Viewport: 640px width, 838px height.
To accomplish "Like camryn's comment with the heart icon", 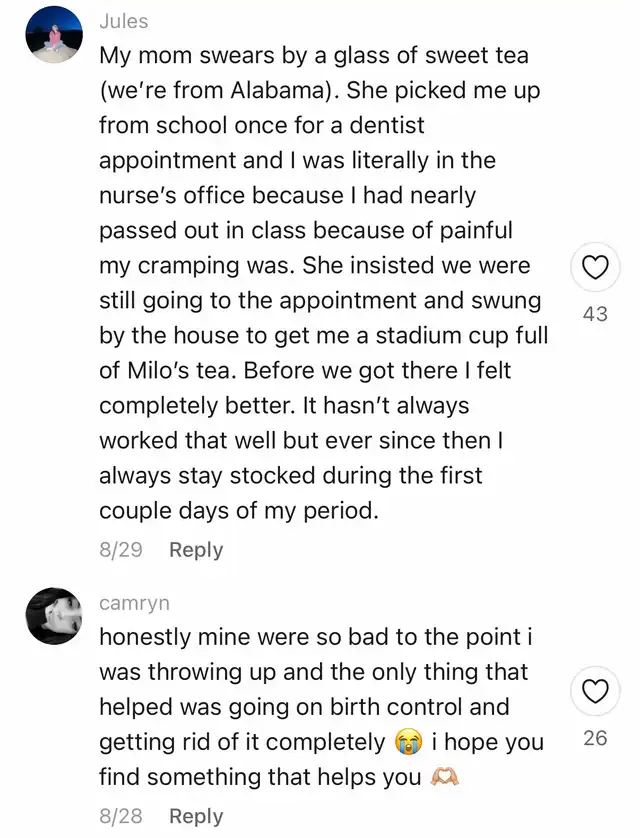I will click(x=595, y=691).
